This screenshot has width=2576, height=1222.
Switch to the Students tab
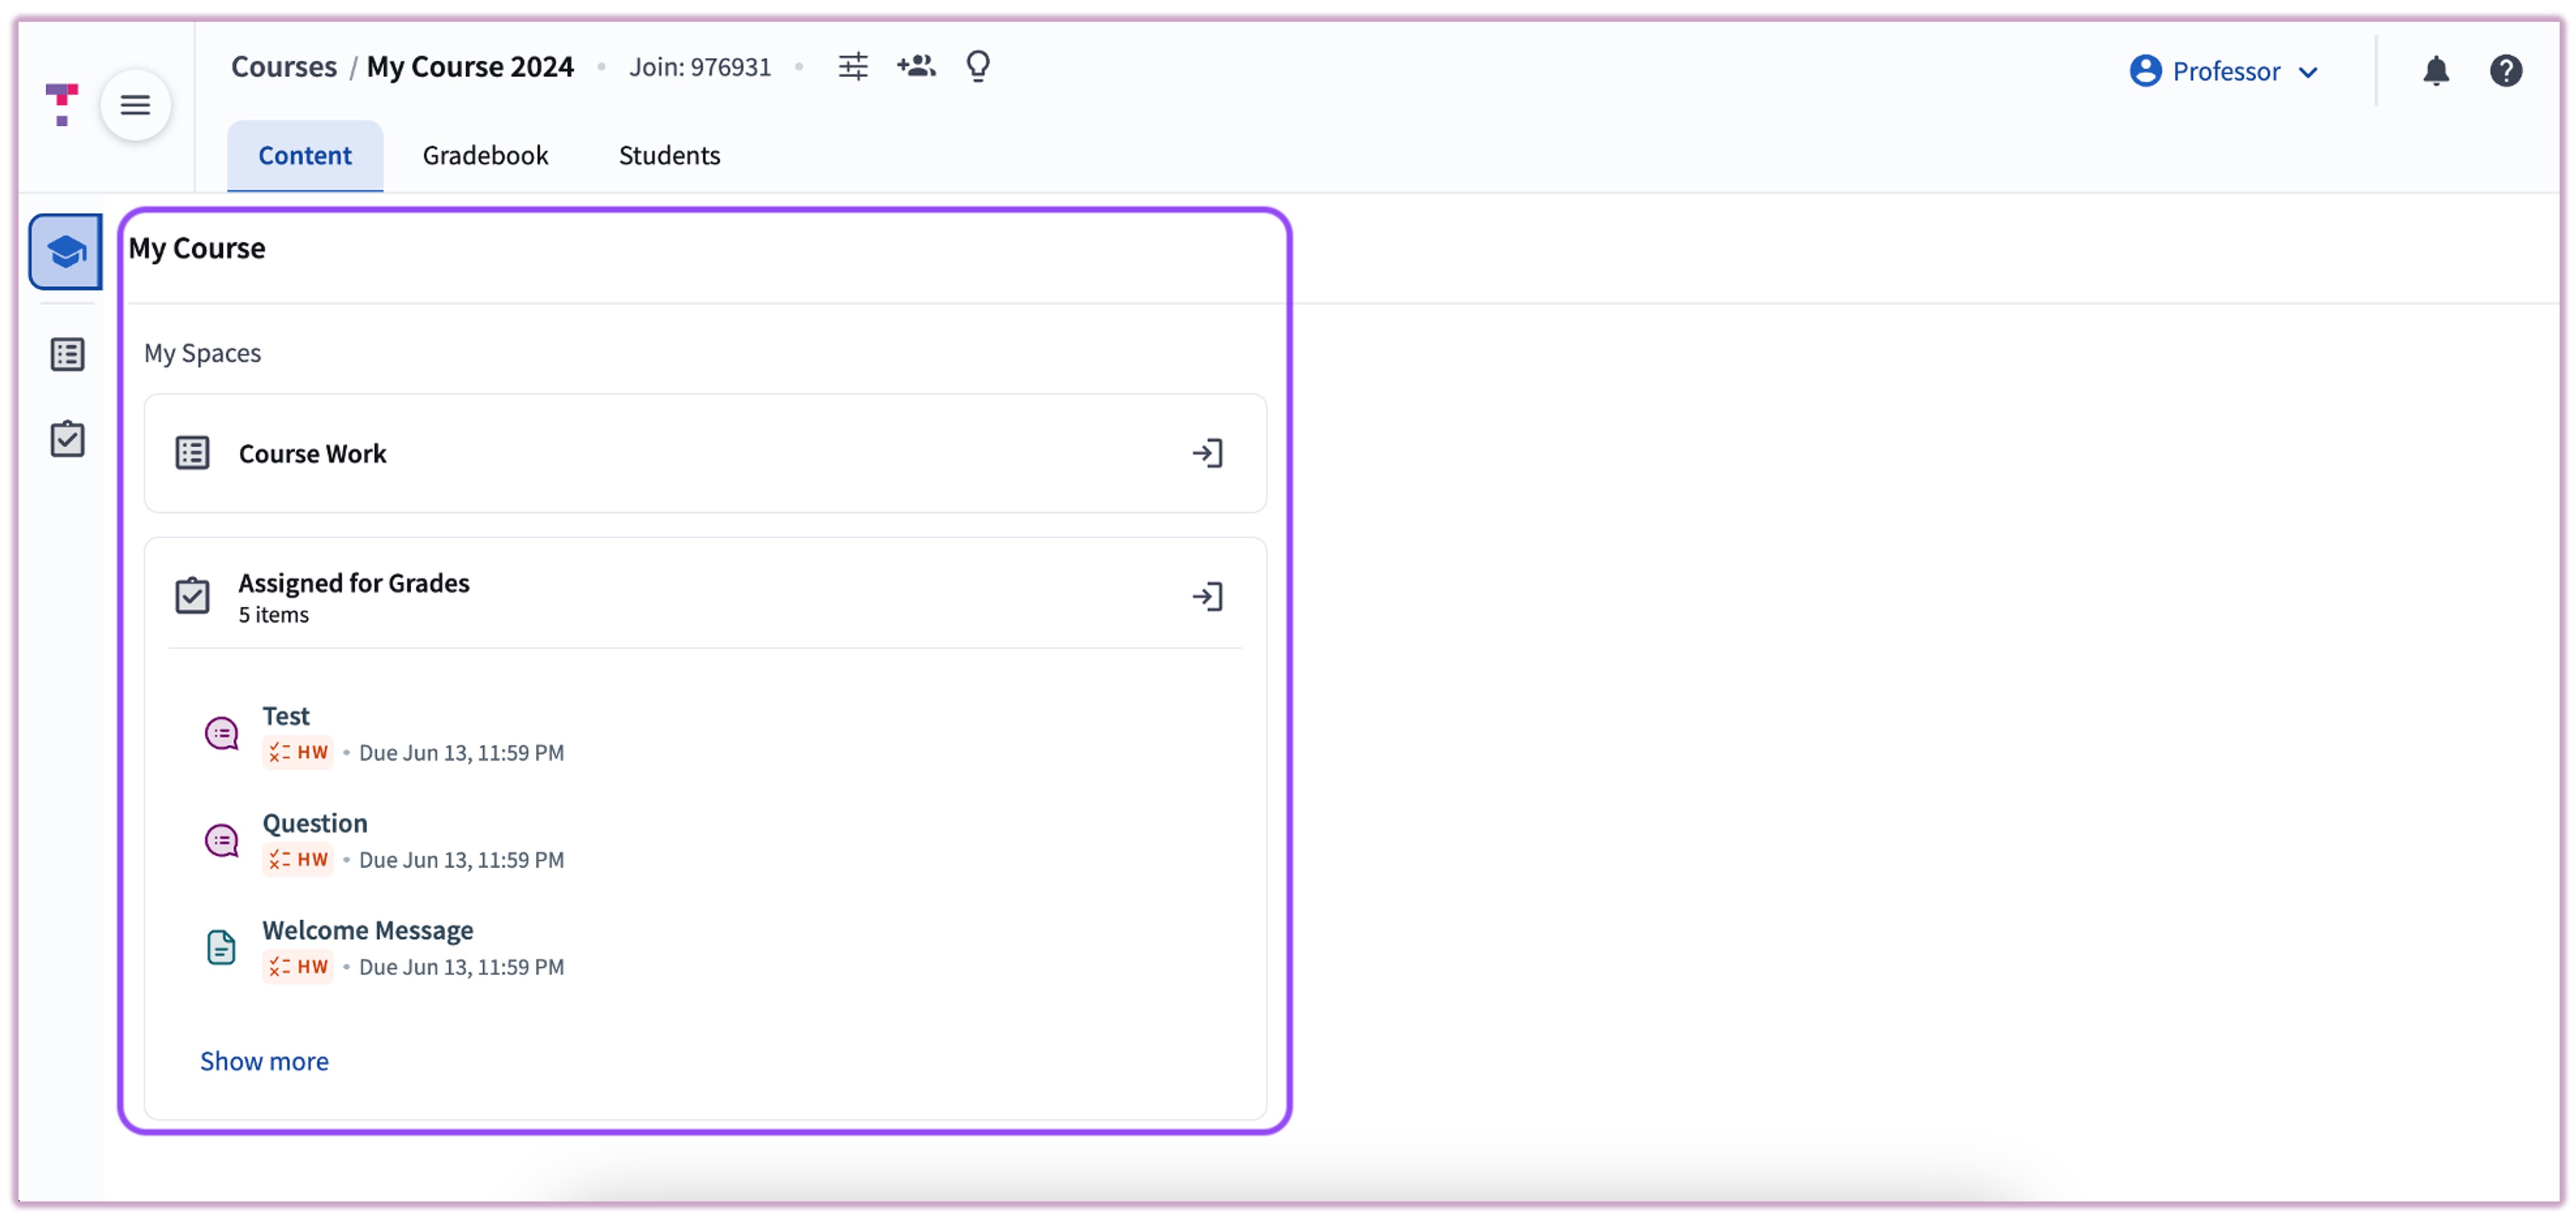[x=669, y=155]
